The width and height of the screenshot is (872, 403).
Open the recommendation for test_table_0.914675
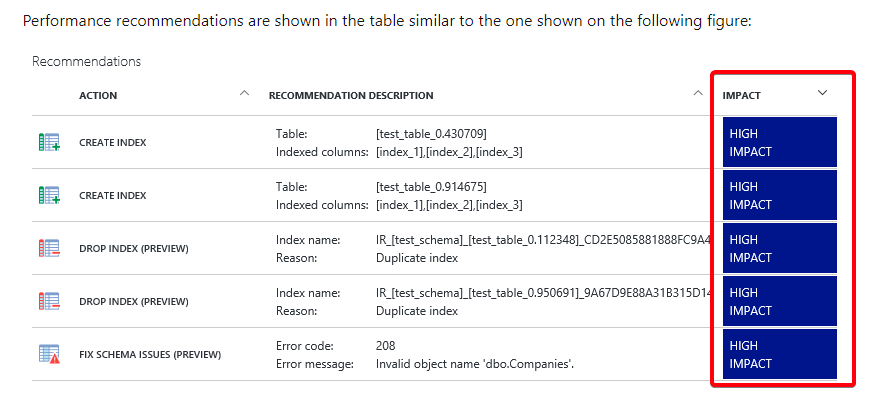tap(373, 195)
